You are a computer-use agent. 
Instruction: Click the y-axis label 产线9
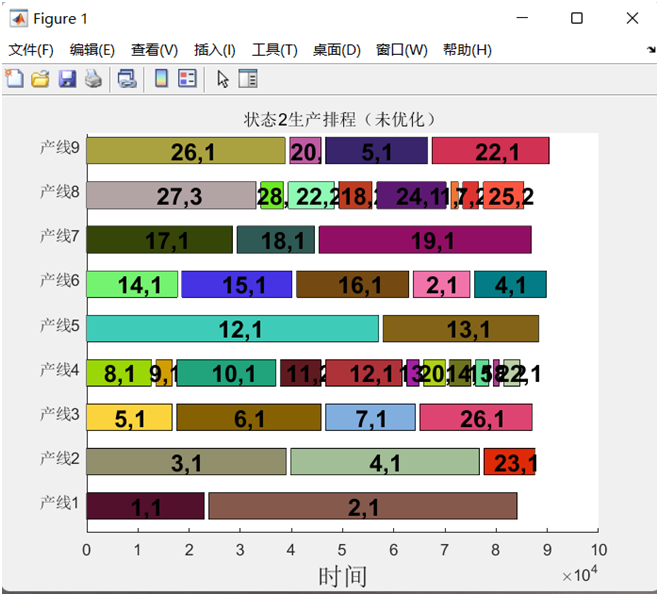pos(59,147)
